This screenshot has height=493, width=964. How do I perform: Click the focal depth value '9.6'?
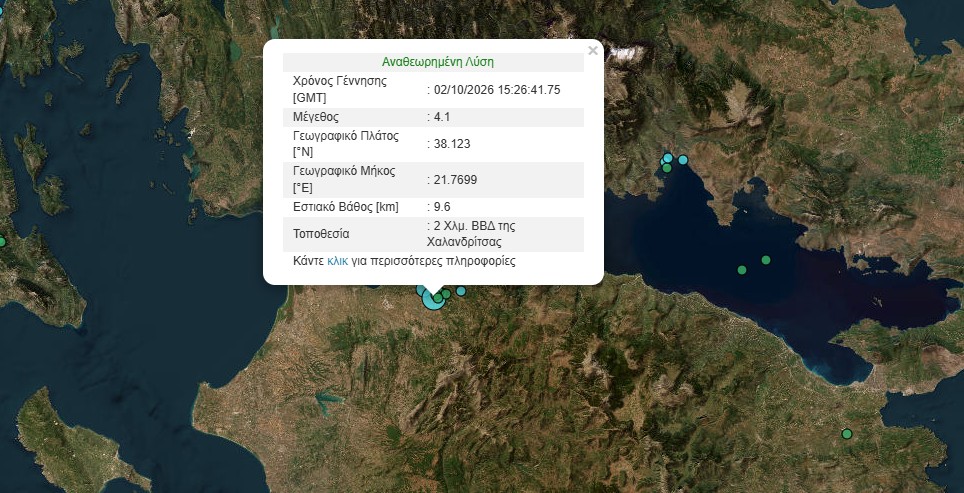click(441, 207)
